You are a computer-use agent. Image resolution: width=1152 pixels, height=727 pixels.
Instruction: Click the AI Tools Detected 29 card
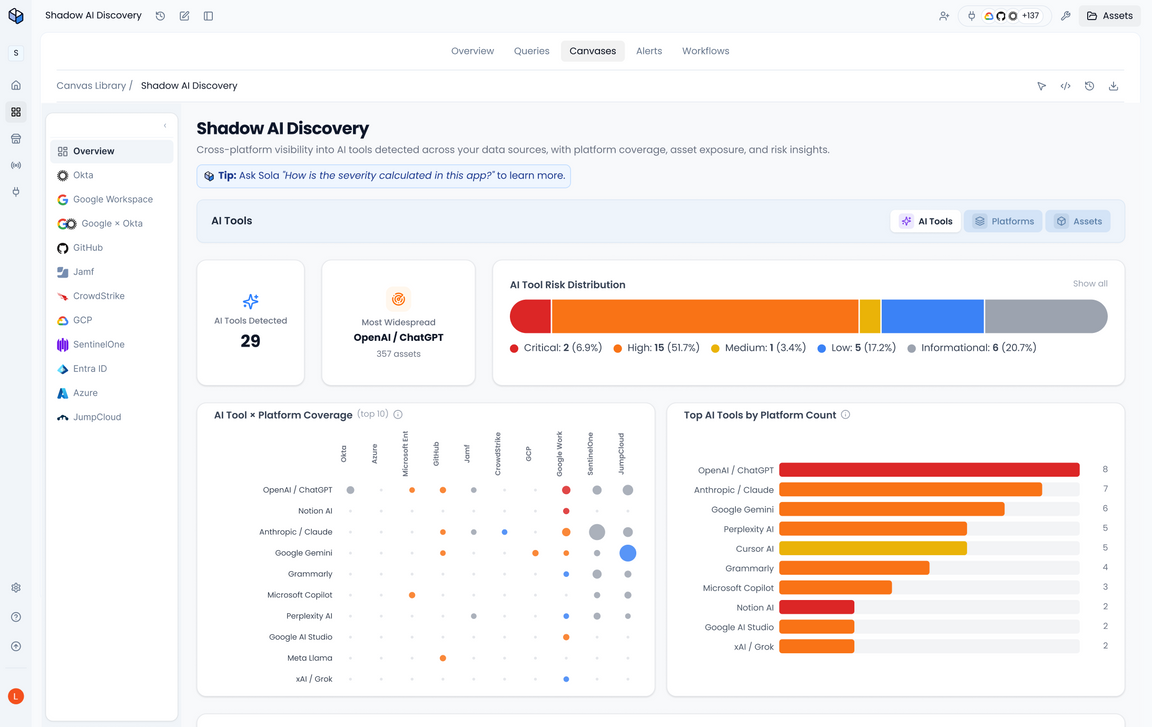[x=251, y=322]
